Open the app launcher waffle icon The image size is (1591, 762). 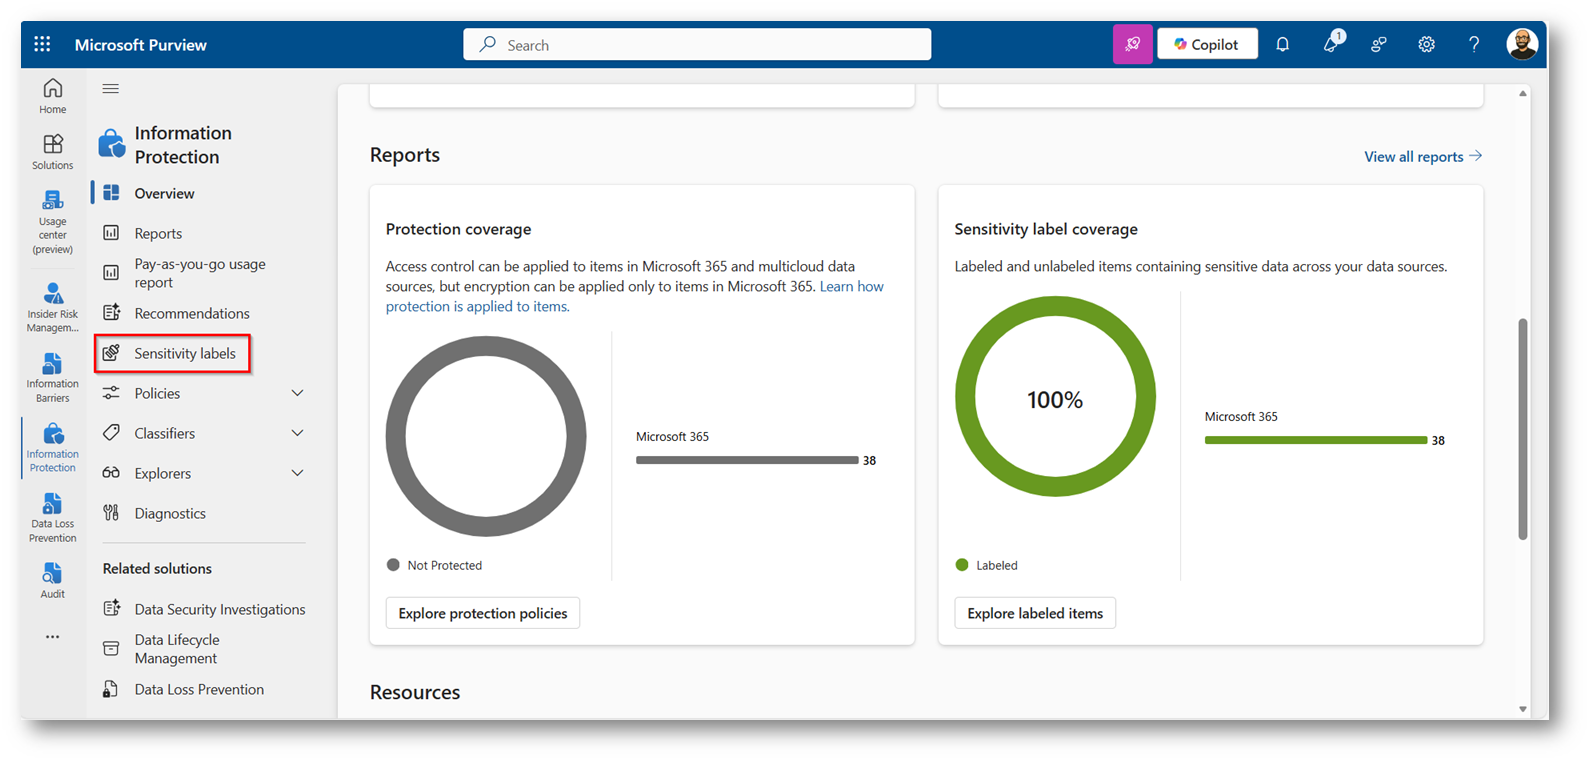[x=42, y=44]
